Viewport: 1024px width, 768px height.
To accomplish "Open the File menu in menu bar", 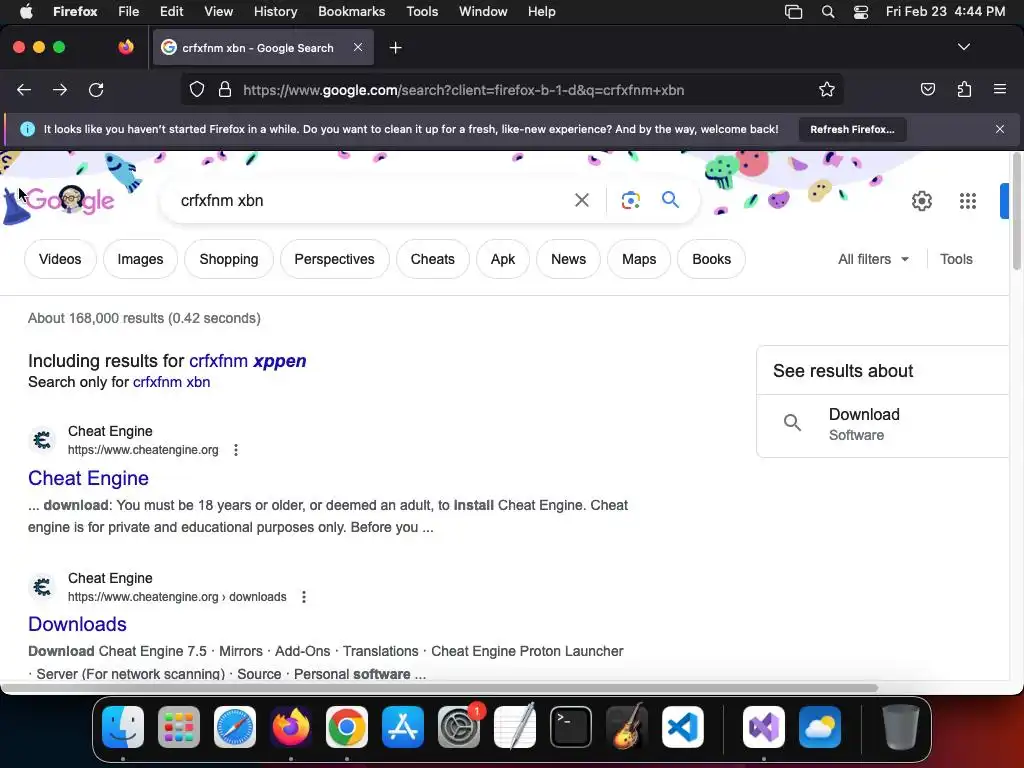I will (x=128, y=12).
